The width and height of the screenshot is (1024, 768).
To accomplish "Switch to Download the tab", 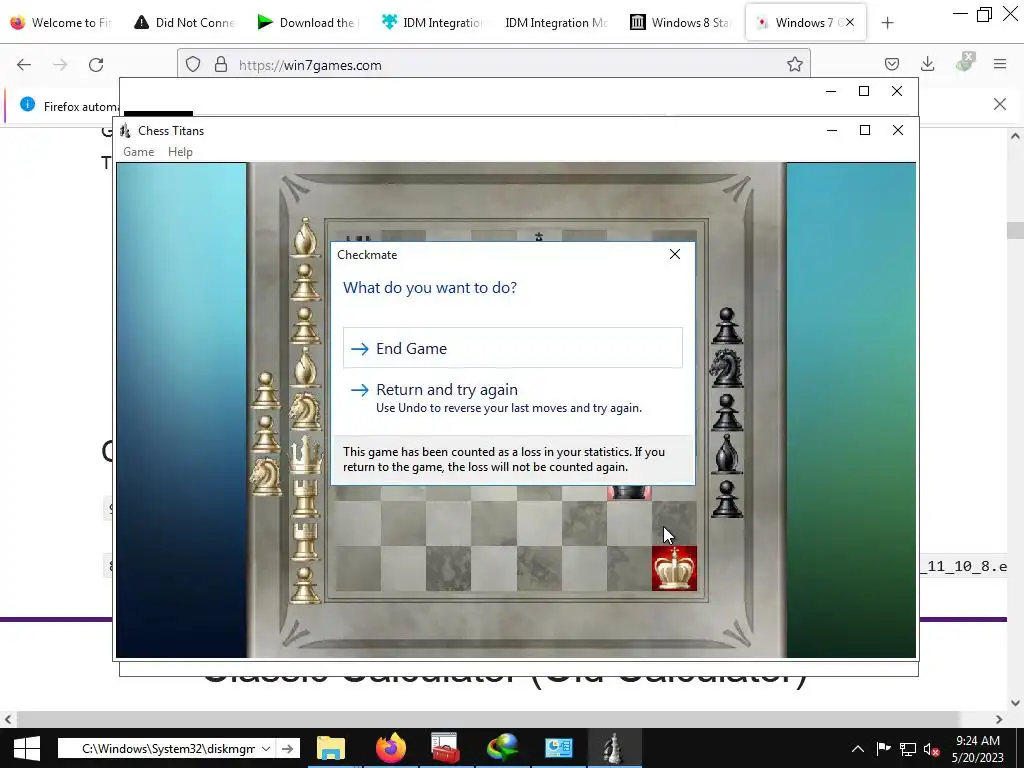I will click(307, 22).
